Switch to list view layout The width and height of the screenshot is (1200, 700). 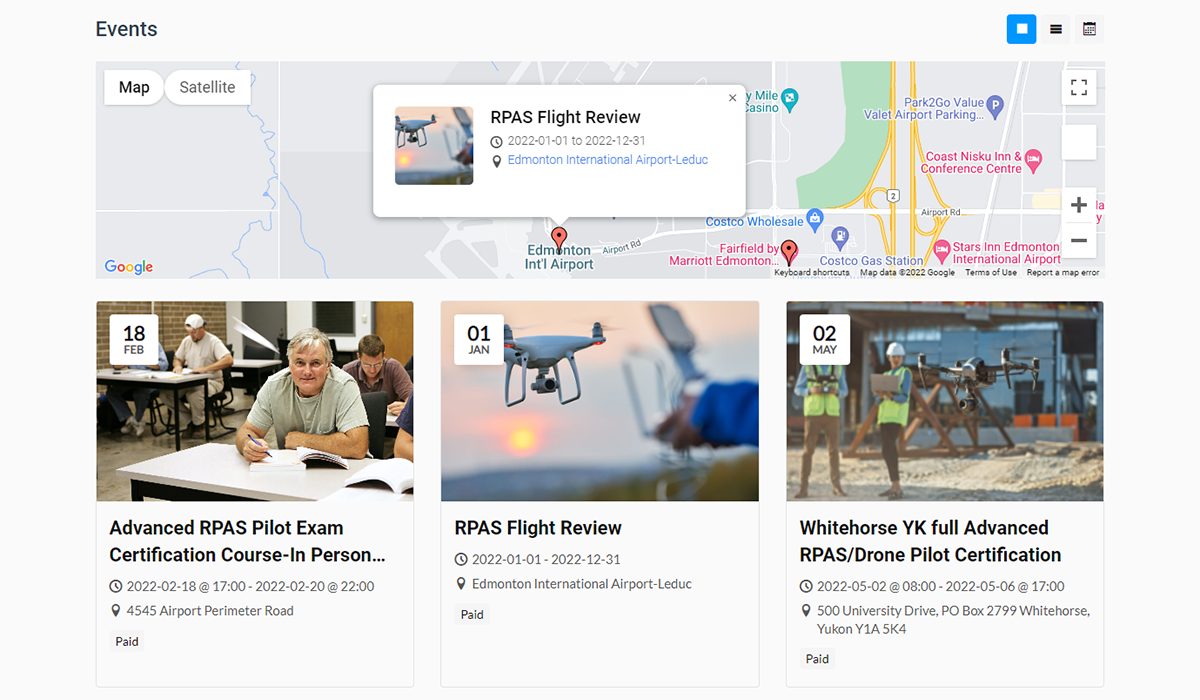(1055, 29)
